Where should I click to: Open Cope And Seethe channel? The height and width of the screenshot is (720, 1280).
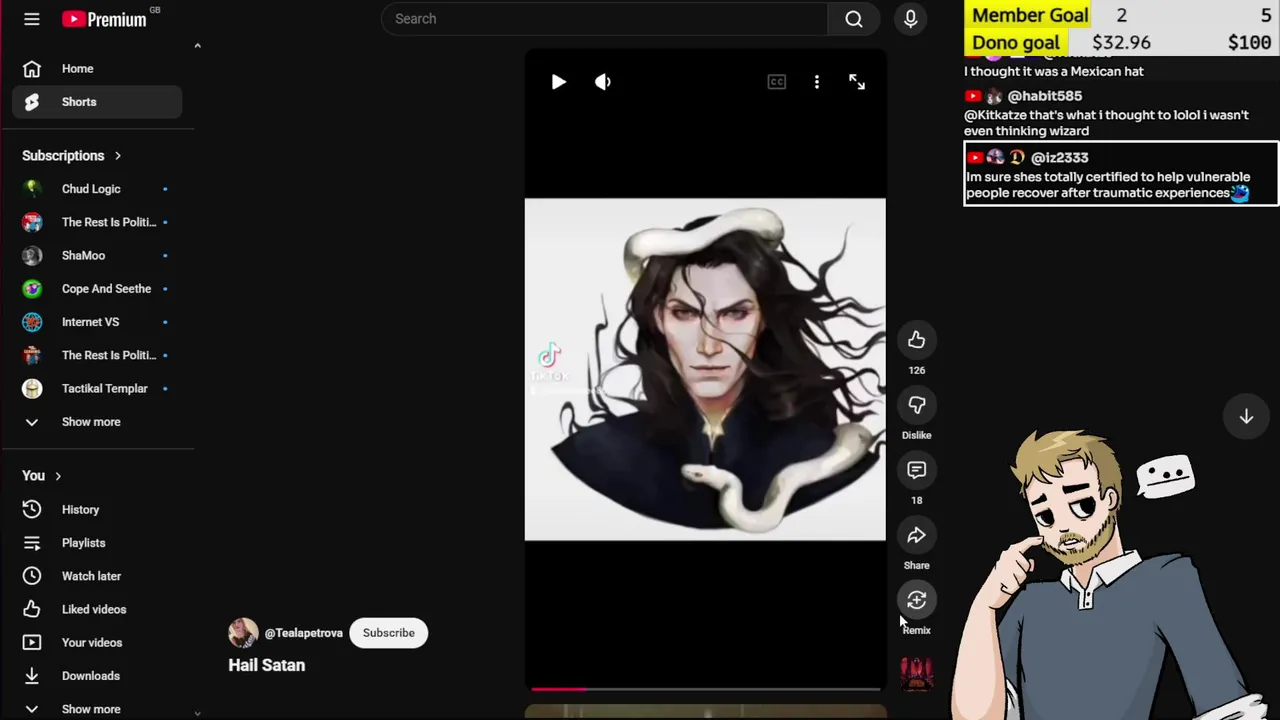(x=97, y=289)
